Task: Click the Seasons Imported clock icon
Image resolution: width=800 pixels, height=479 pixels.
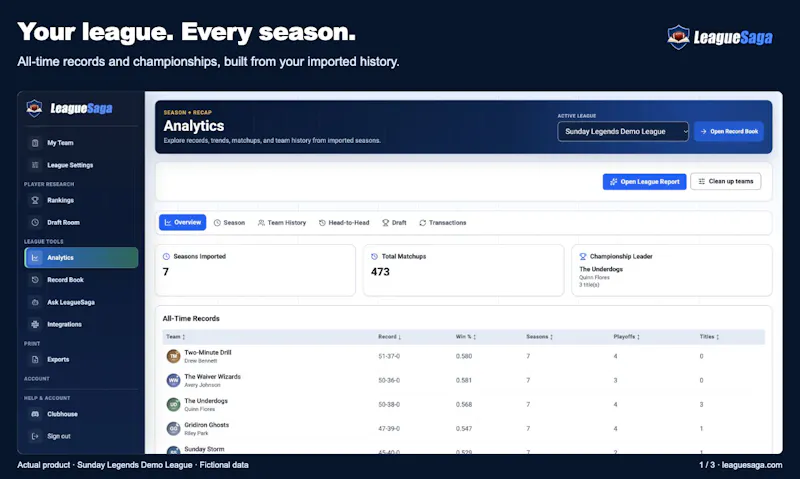Action: point(166,256)
